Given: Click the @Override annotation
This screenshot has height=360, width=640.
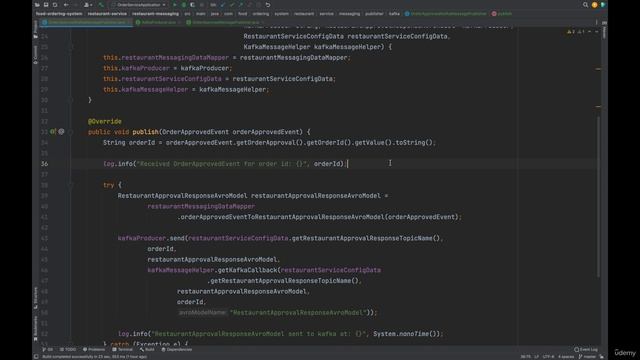Looking at the screenshot, I should [104, 121].
